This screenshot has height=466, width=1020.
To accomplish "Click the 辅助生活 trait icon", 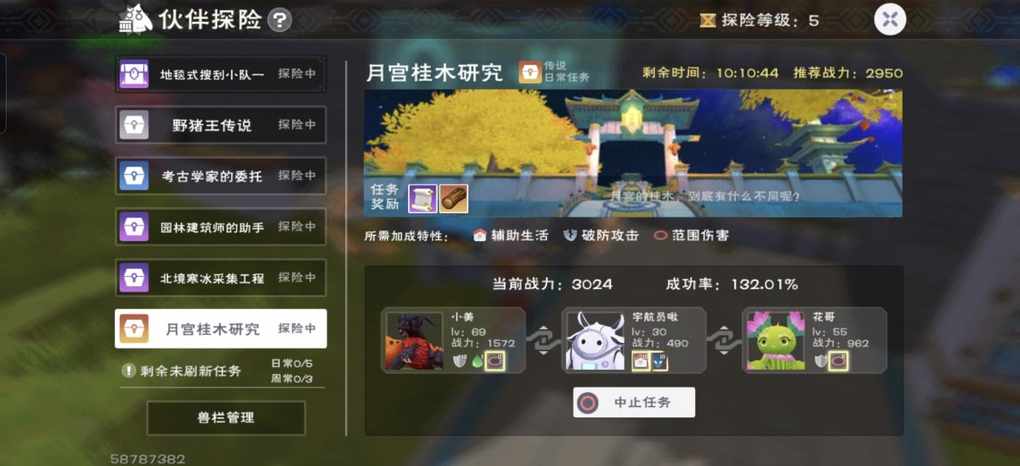I will pos(480,236).
